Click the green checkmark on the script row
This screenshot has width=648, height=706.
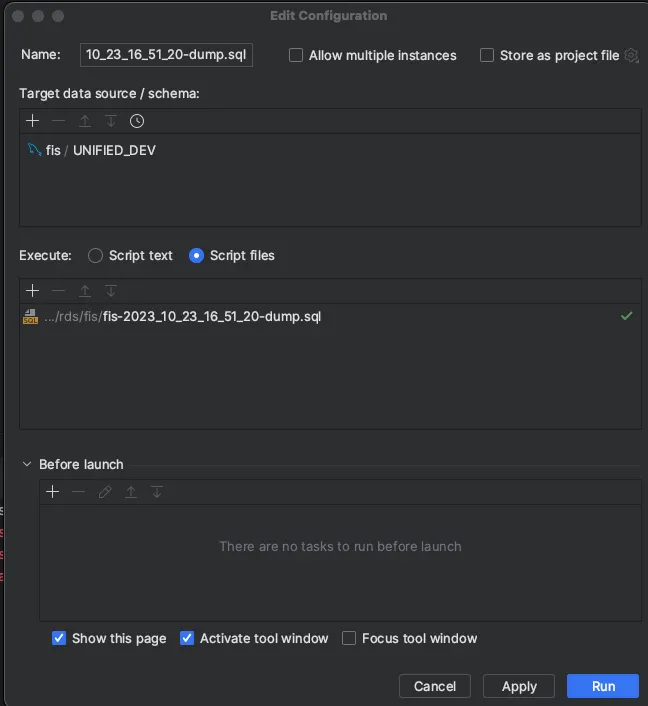(626, 316)
